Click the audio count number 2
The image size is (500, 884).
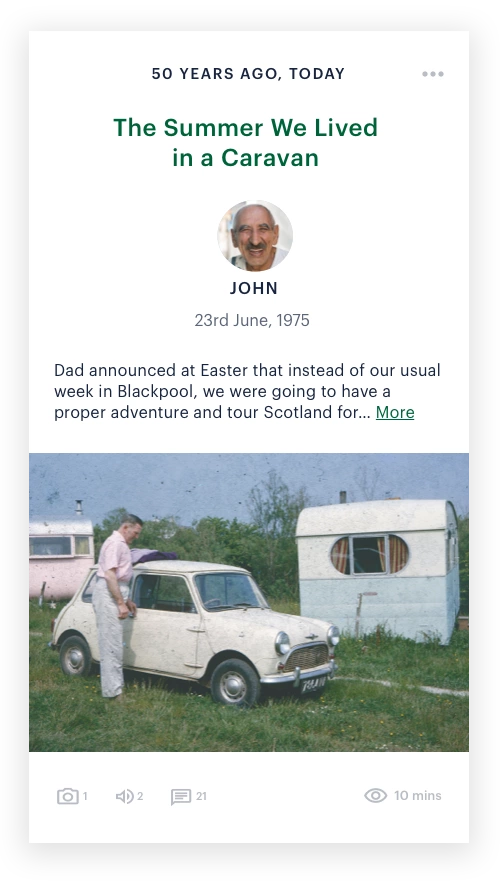(140, 796)
